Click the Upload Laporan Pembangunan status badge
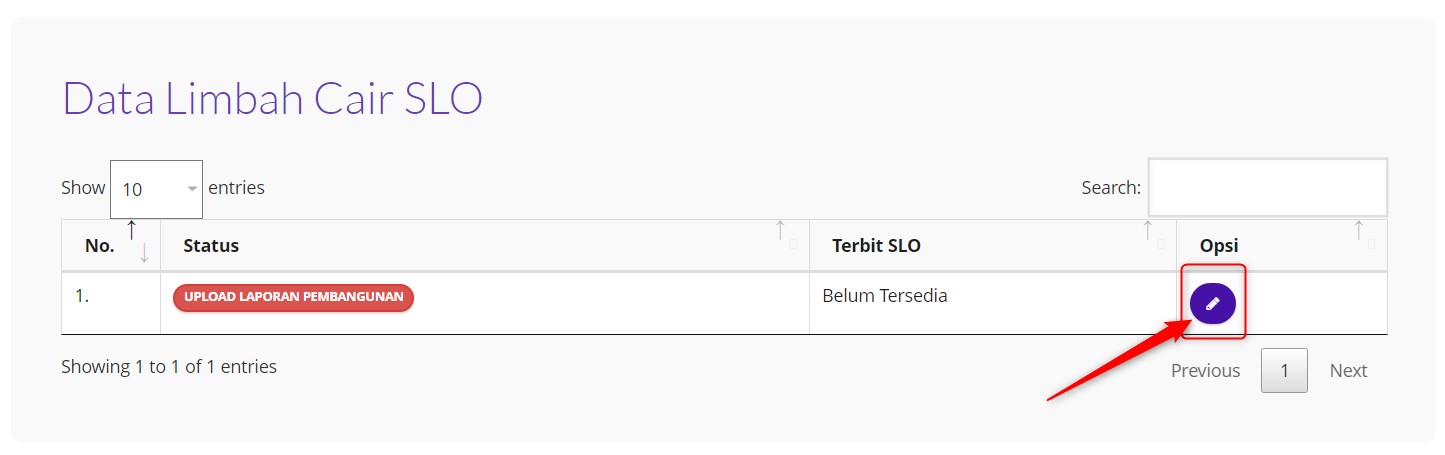 [293, 297]
